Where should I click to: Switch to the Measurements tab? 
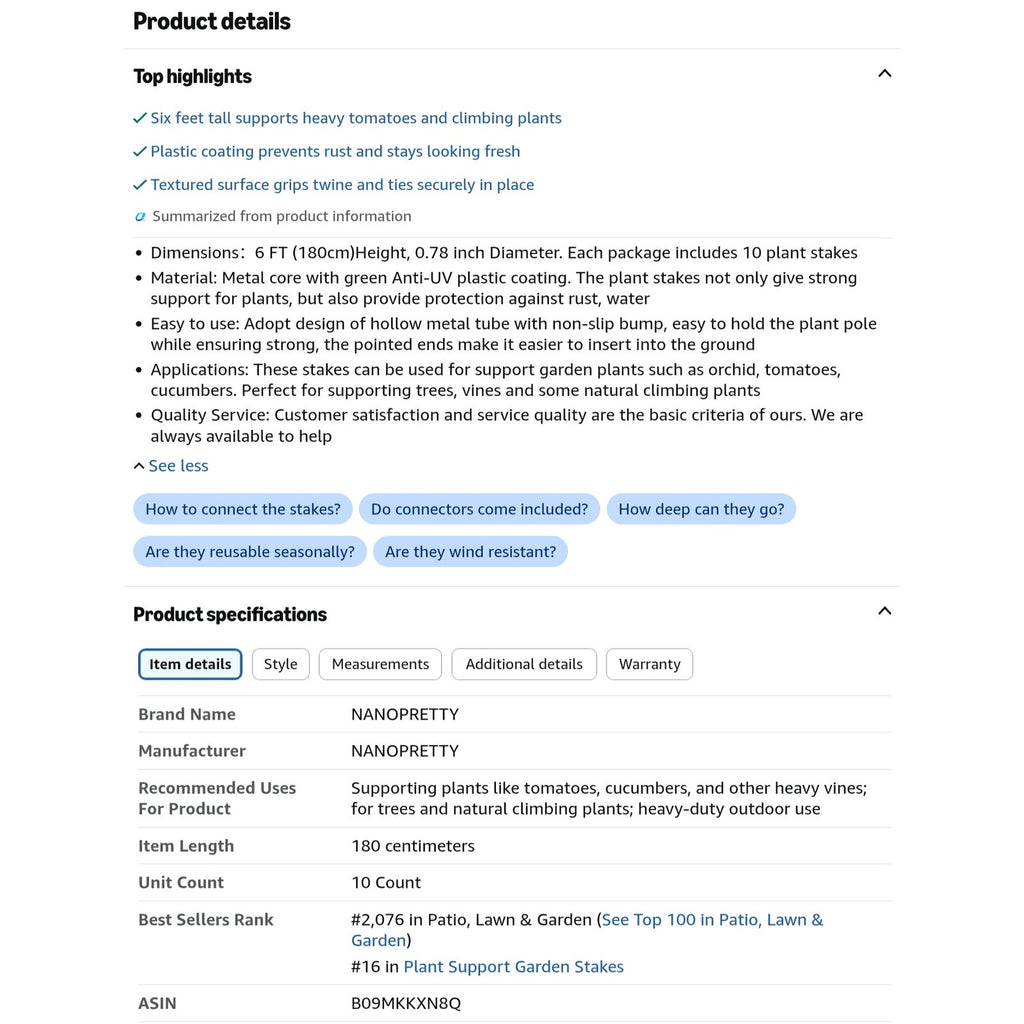tap(380, 664)
